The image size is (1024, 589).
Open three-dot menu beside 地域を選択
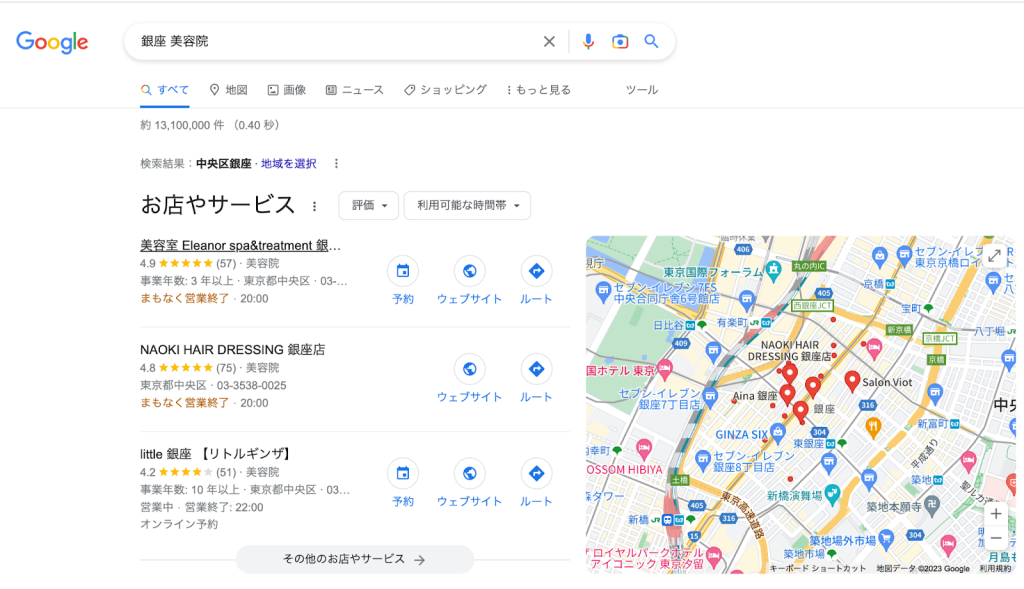(336, 164)
